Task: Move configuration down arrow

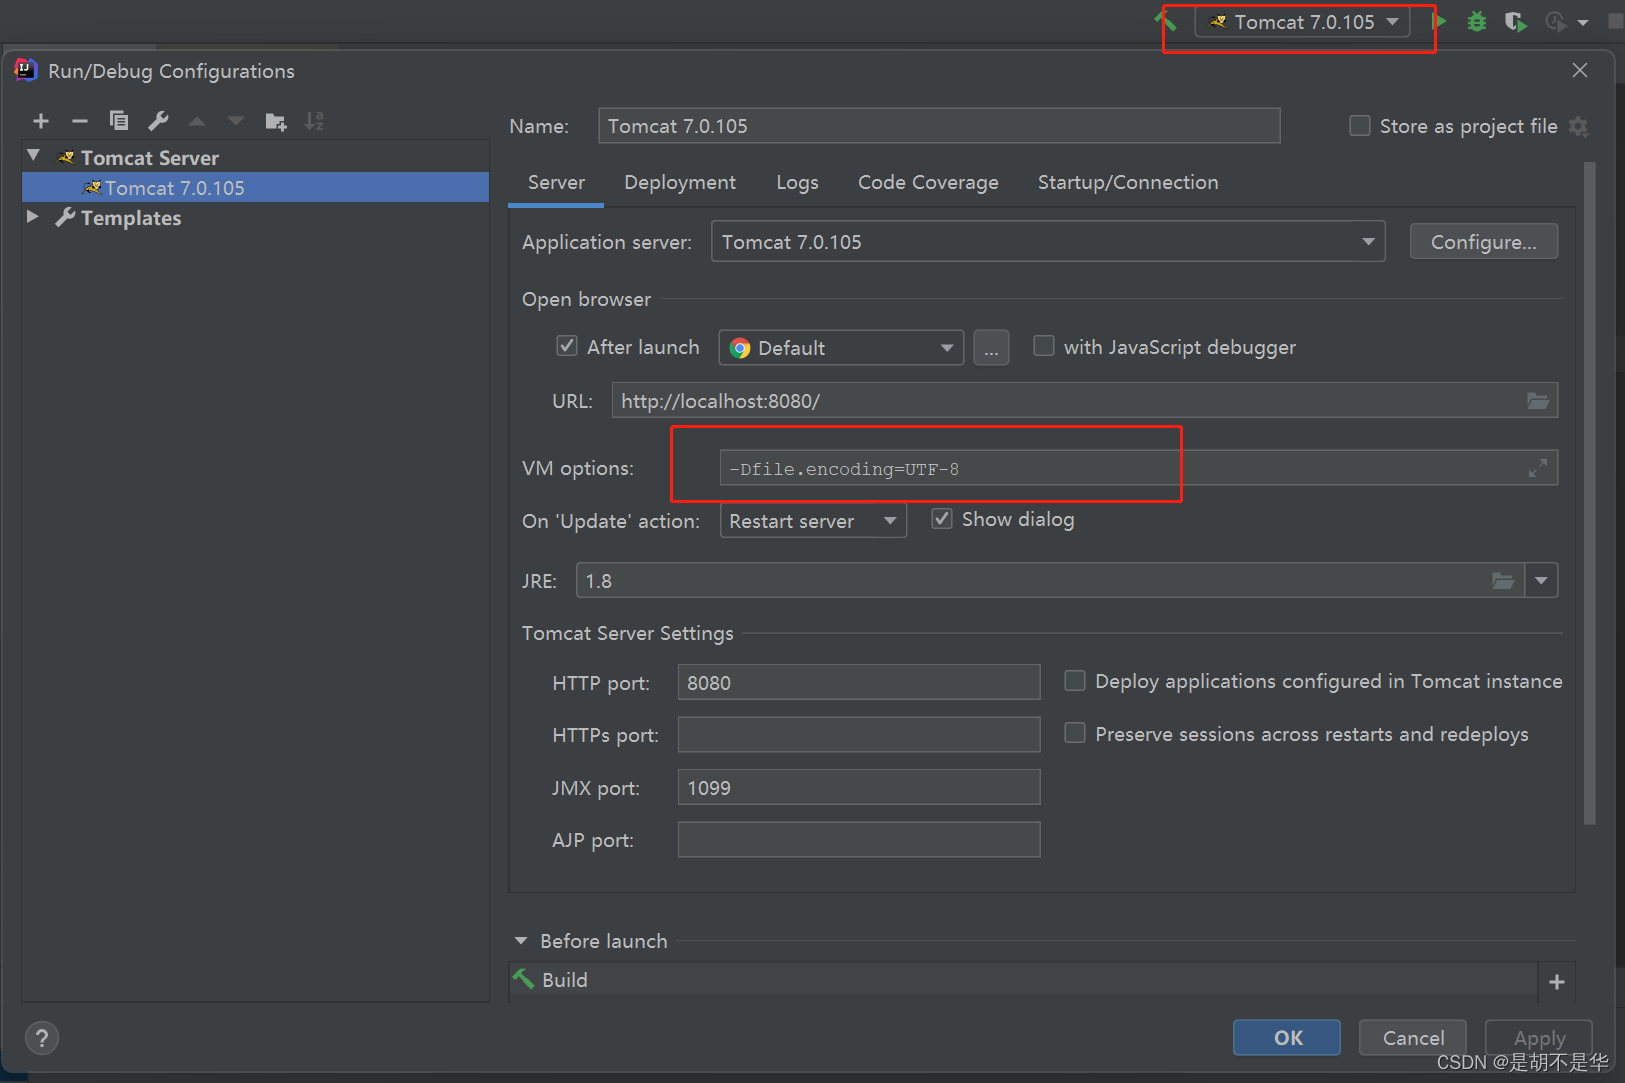Action: (236, 121)
